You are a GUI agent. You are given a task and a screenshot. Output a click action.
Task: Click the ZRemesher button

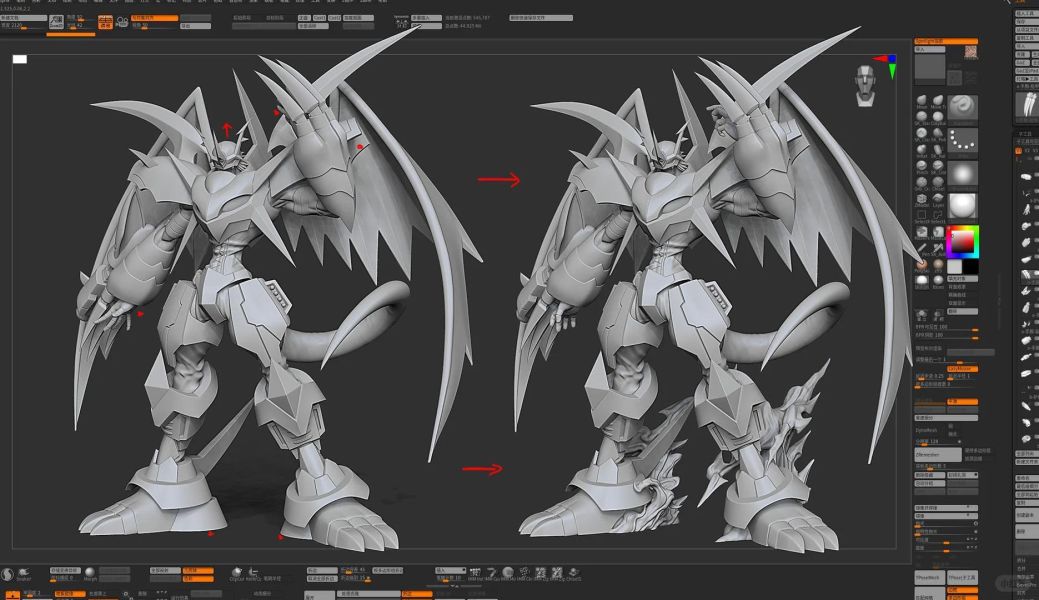[938, 455]
